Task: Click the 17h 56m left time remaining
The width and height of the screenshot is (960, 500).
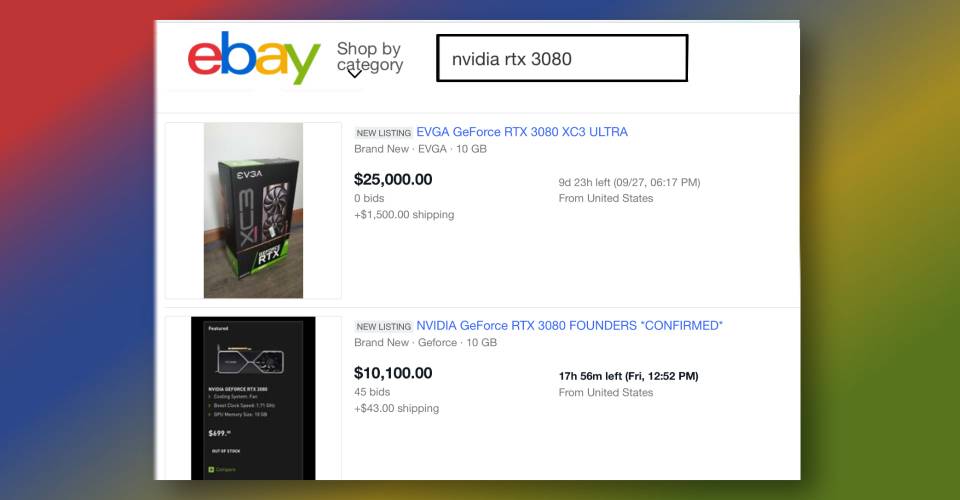Action: (628, 376)
